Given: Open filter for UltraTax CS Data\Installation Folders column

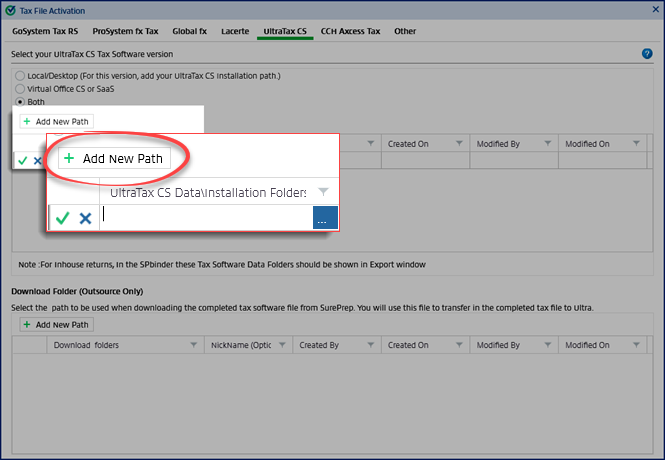Looking at the screenshot, I should click(x=323, y=191).
